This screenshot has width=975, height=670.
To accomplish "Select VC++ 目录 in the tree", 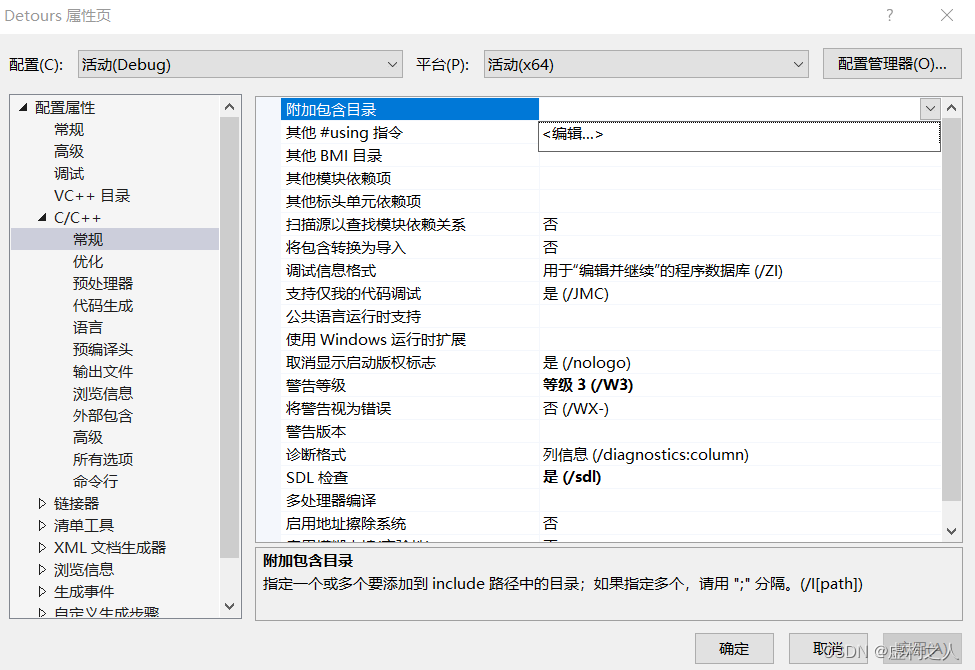I will (x=92, y=195).
